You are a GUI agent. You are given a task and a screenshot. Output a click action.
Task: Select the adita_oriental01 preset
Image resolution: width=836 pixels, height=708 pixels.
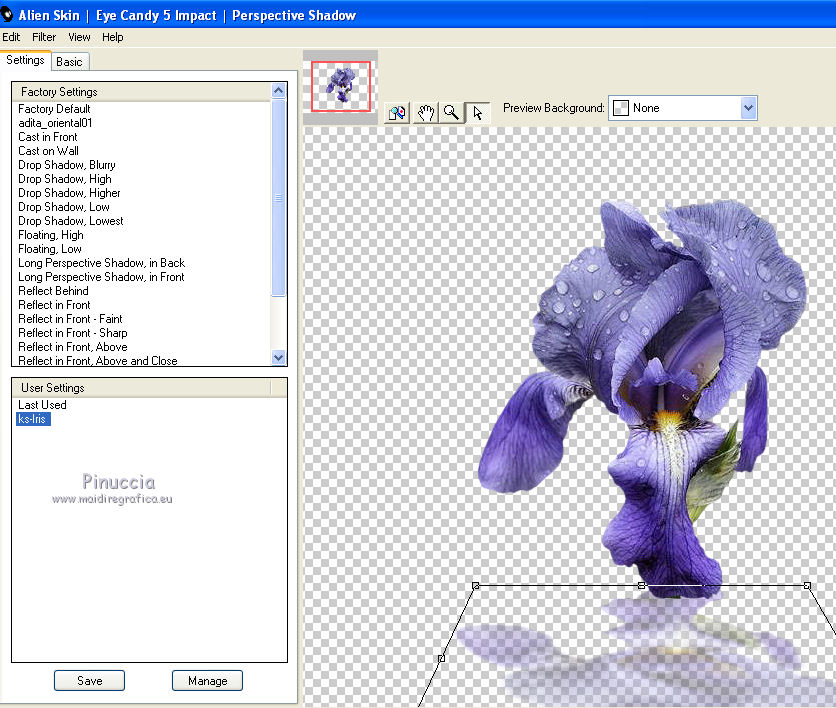click(55, 123)
